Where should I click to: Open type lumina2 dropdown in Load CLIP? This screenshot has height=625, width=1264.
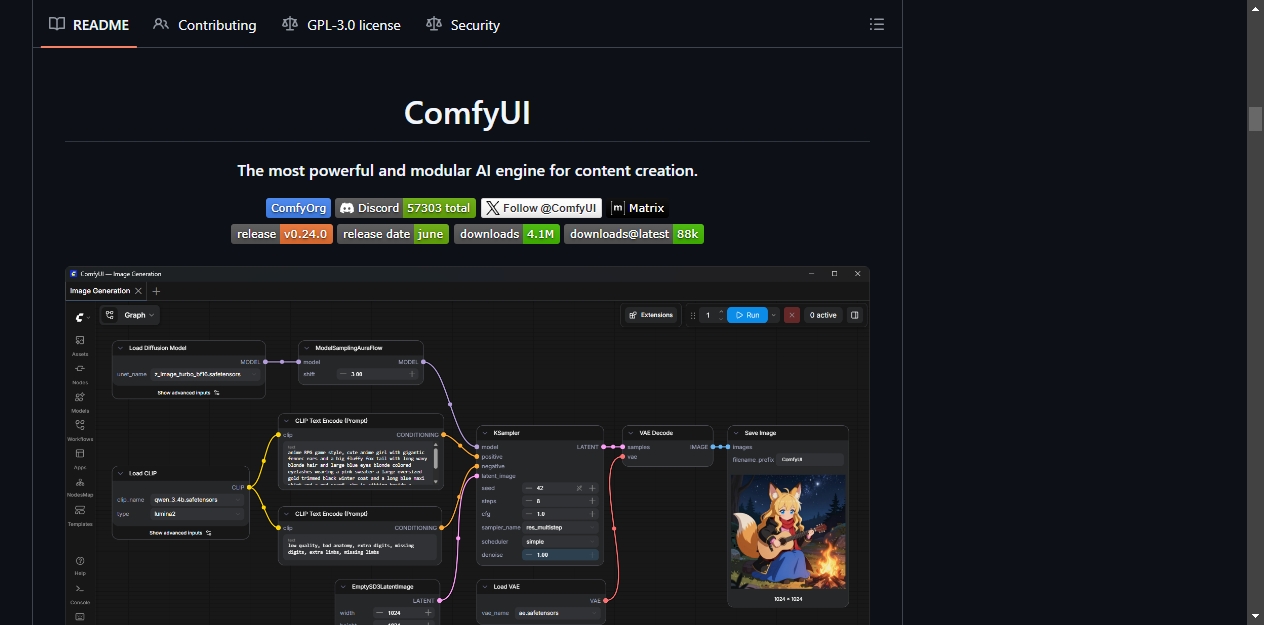tap(198, 513)
